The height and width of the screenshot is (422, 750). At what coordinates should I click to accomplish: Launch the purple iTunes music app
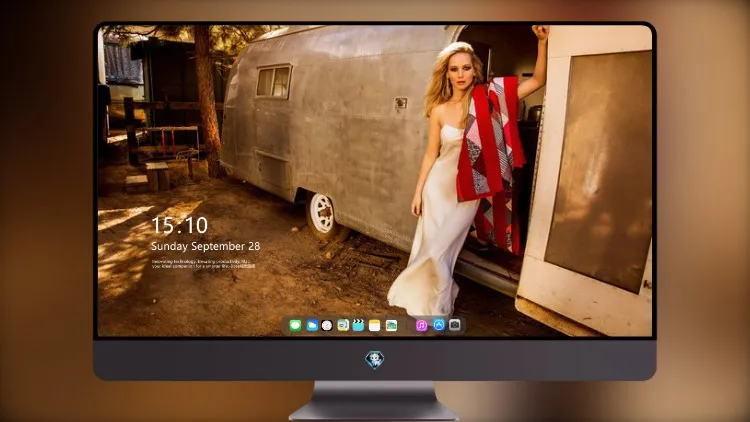click(421, 325)
